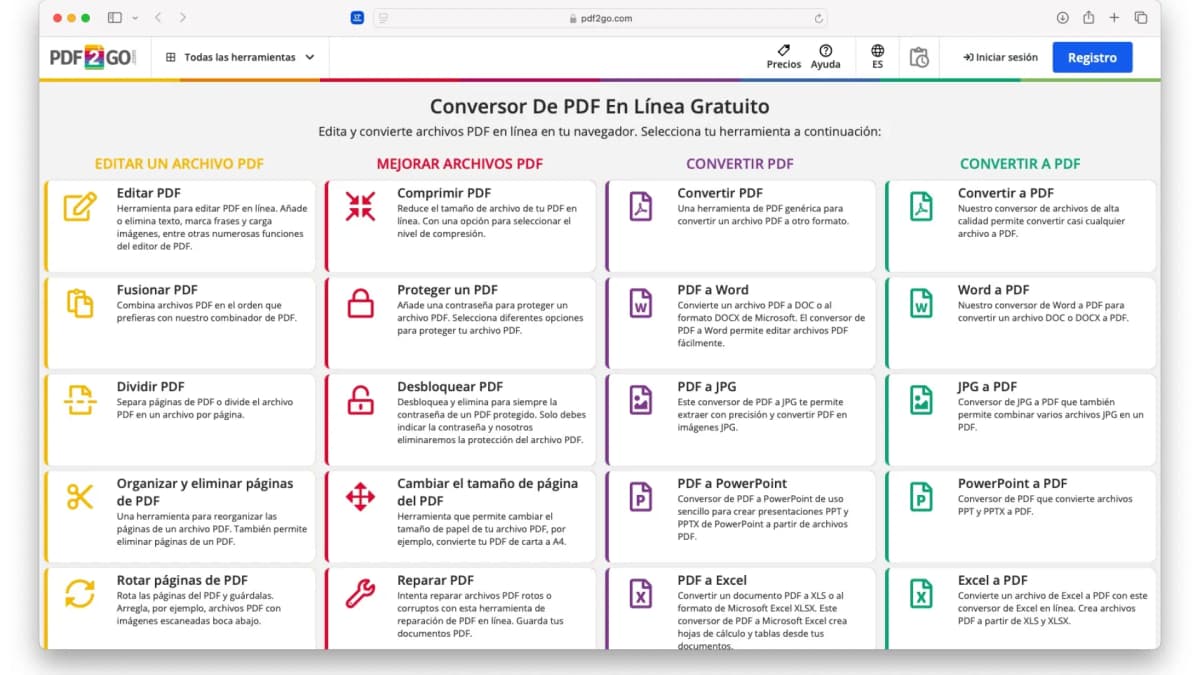Click the pdf2go.com address bar
This screenshot has height=675, width=1200.
600,18
